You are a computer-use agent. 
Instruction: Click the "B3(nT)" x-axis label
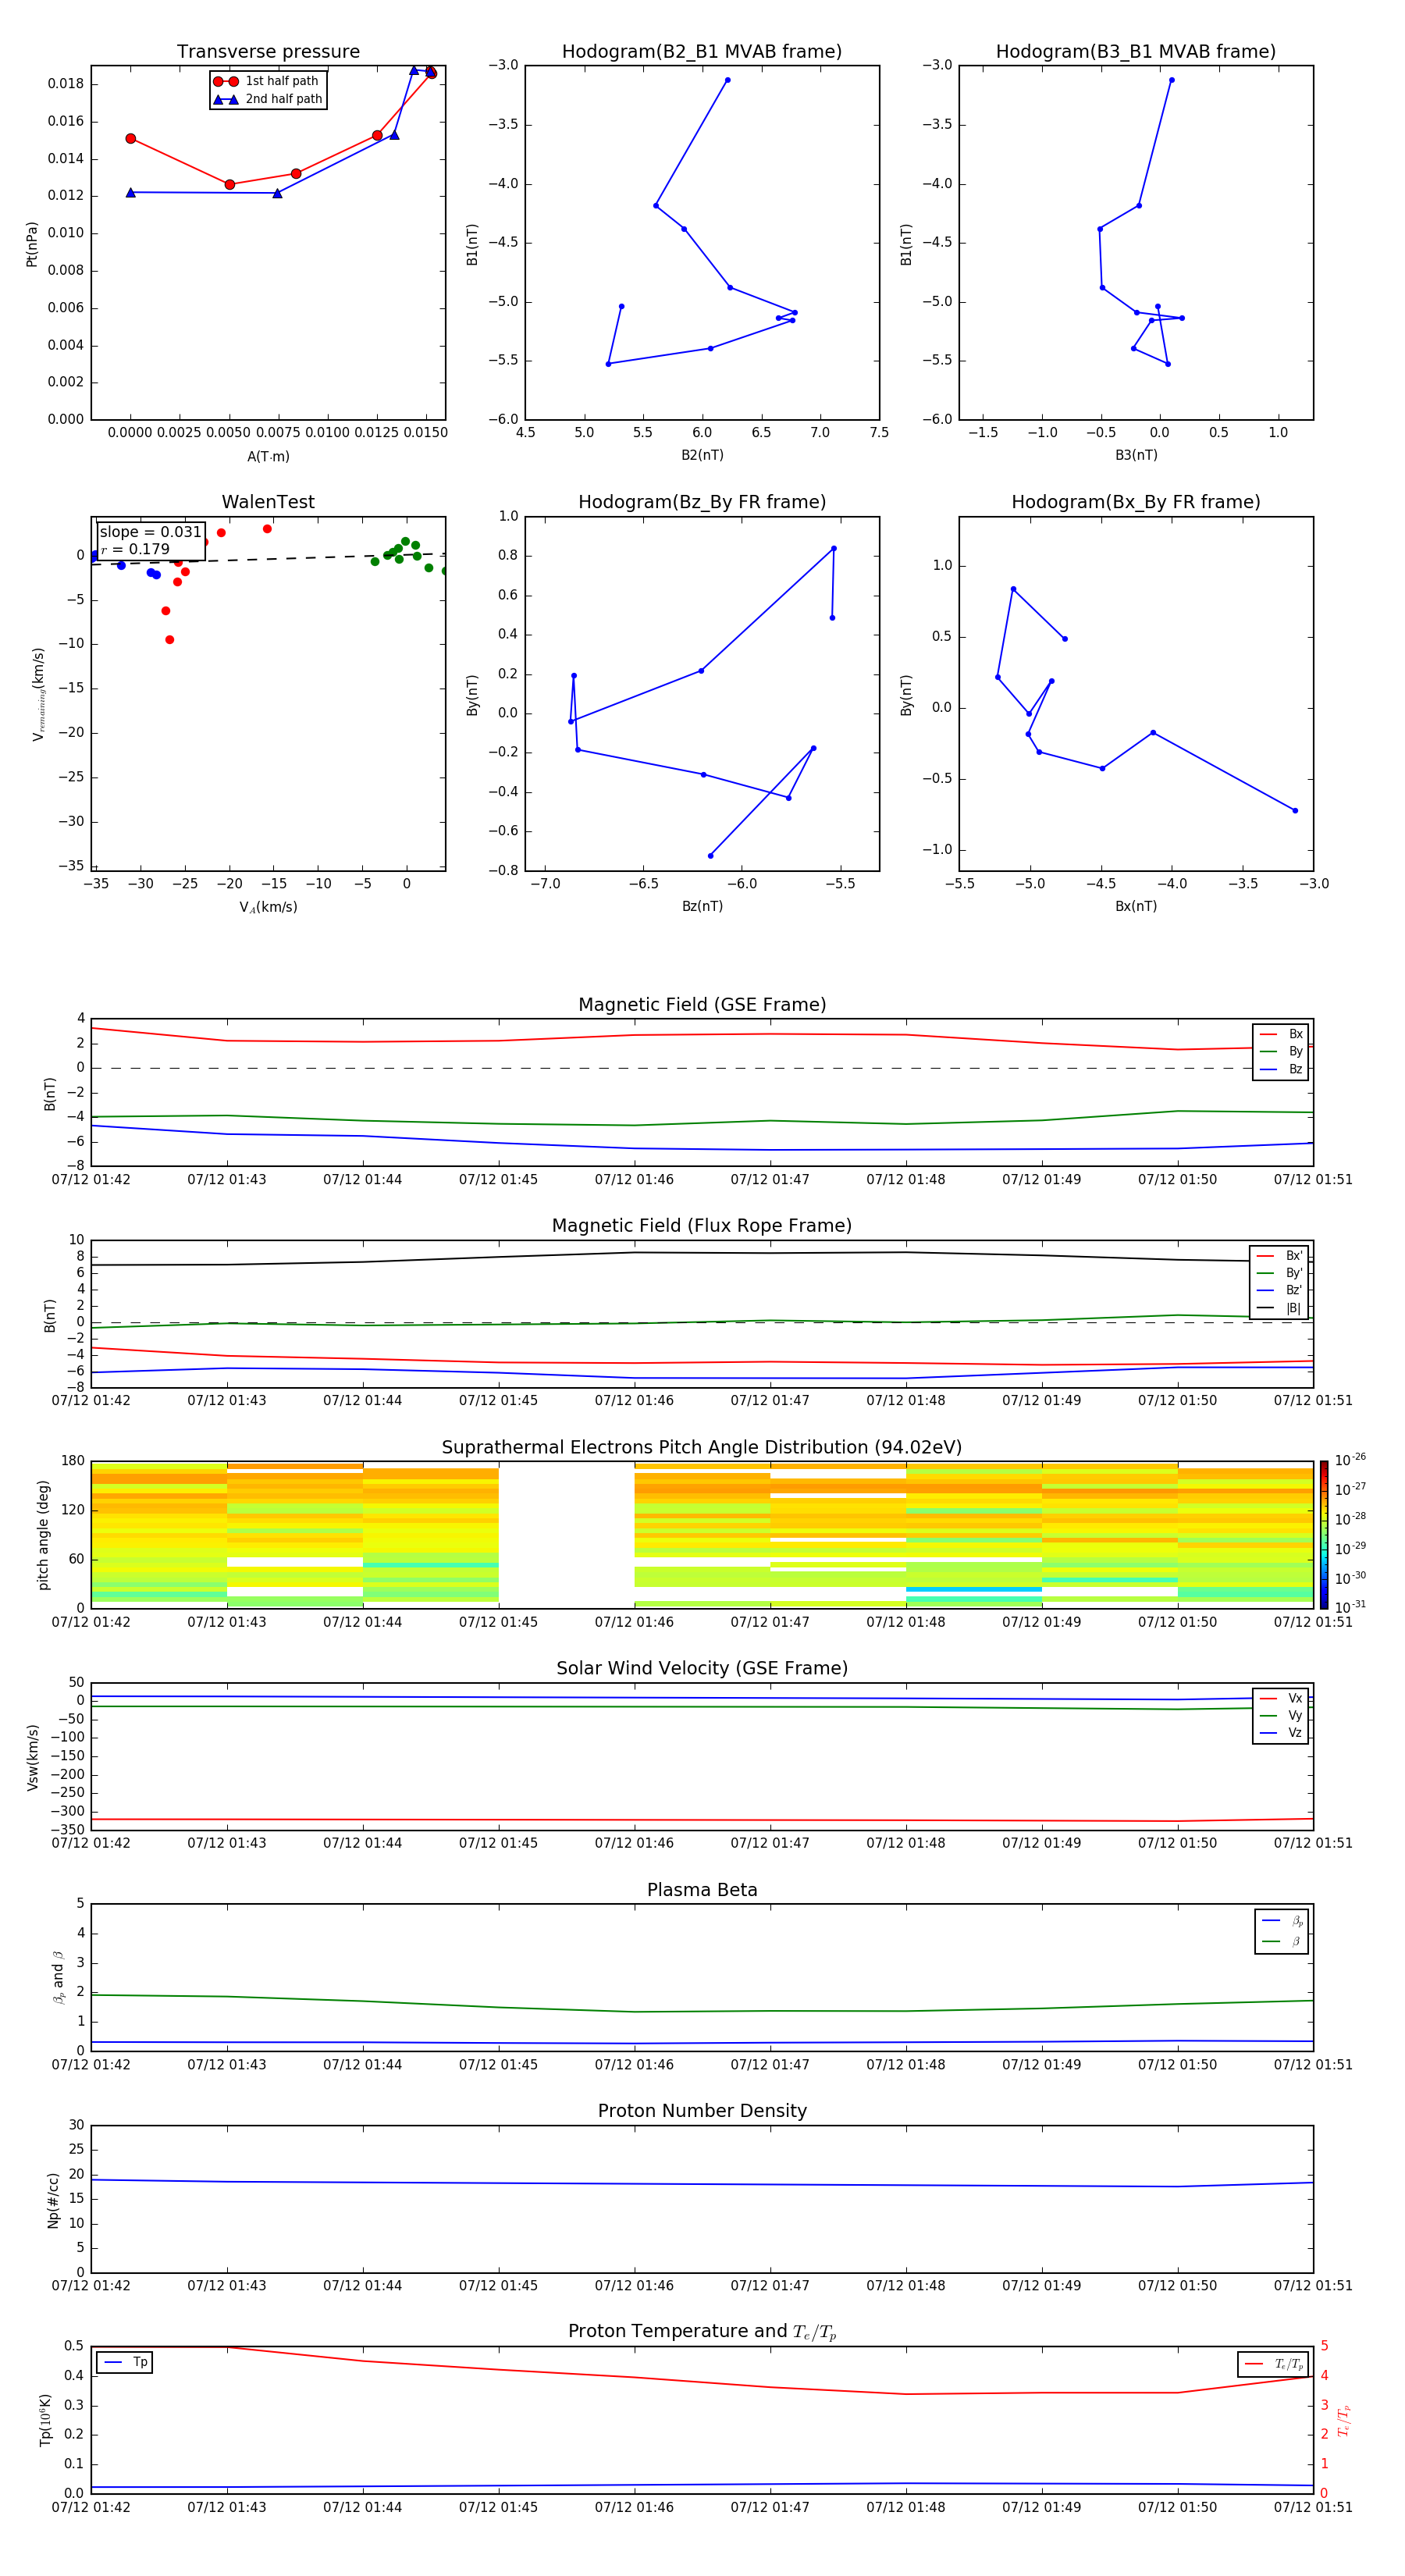[1136, 455]
